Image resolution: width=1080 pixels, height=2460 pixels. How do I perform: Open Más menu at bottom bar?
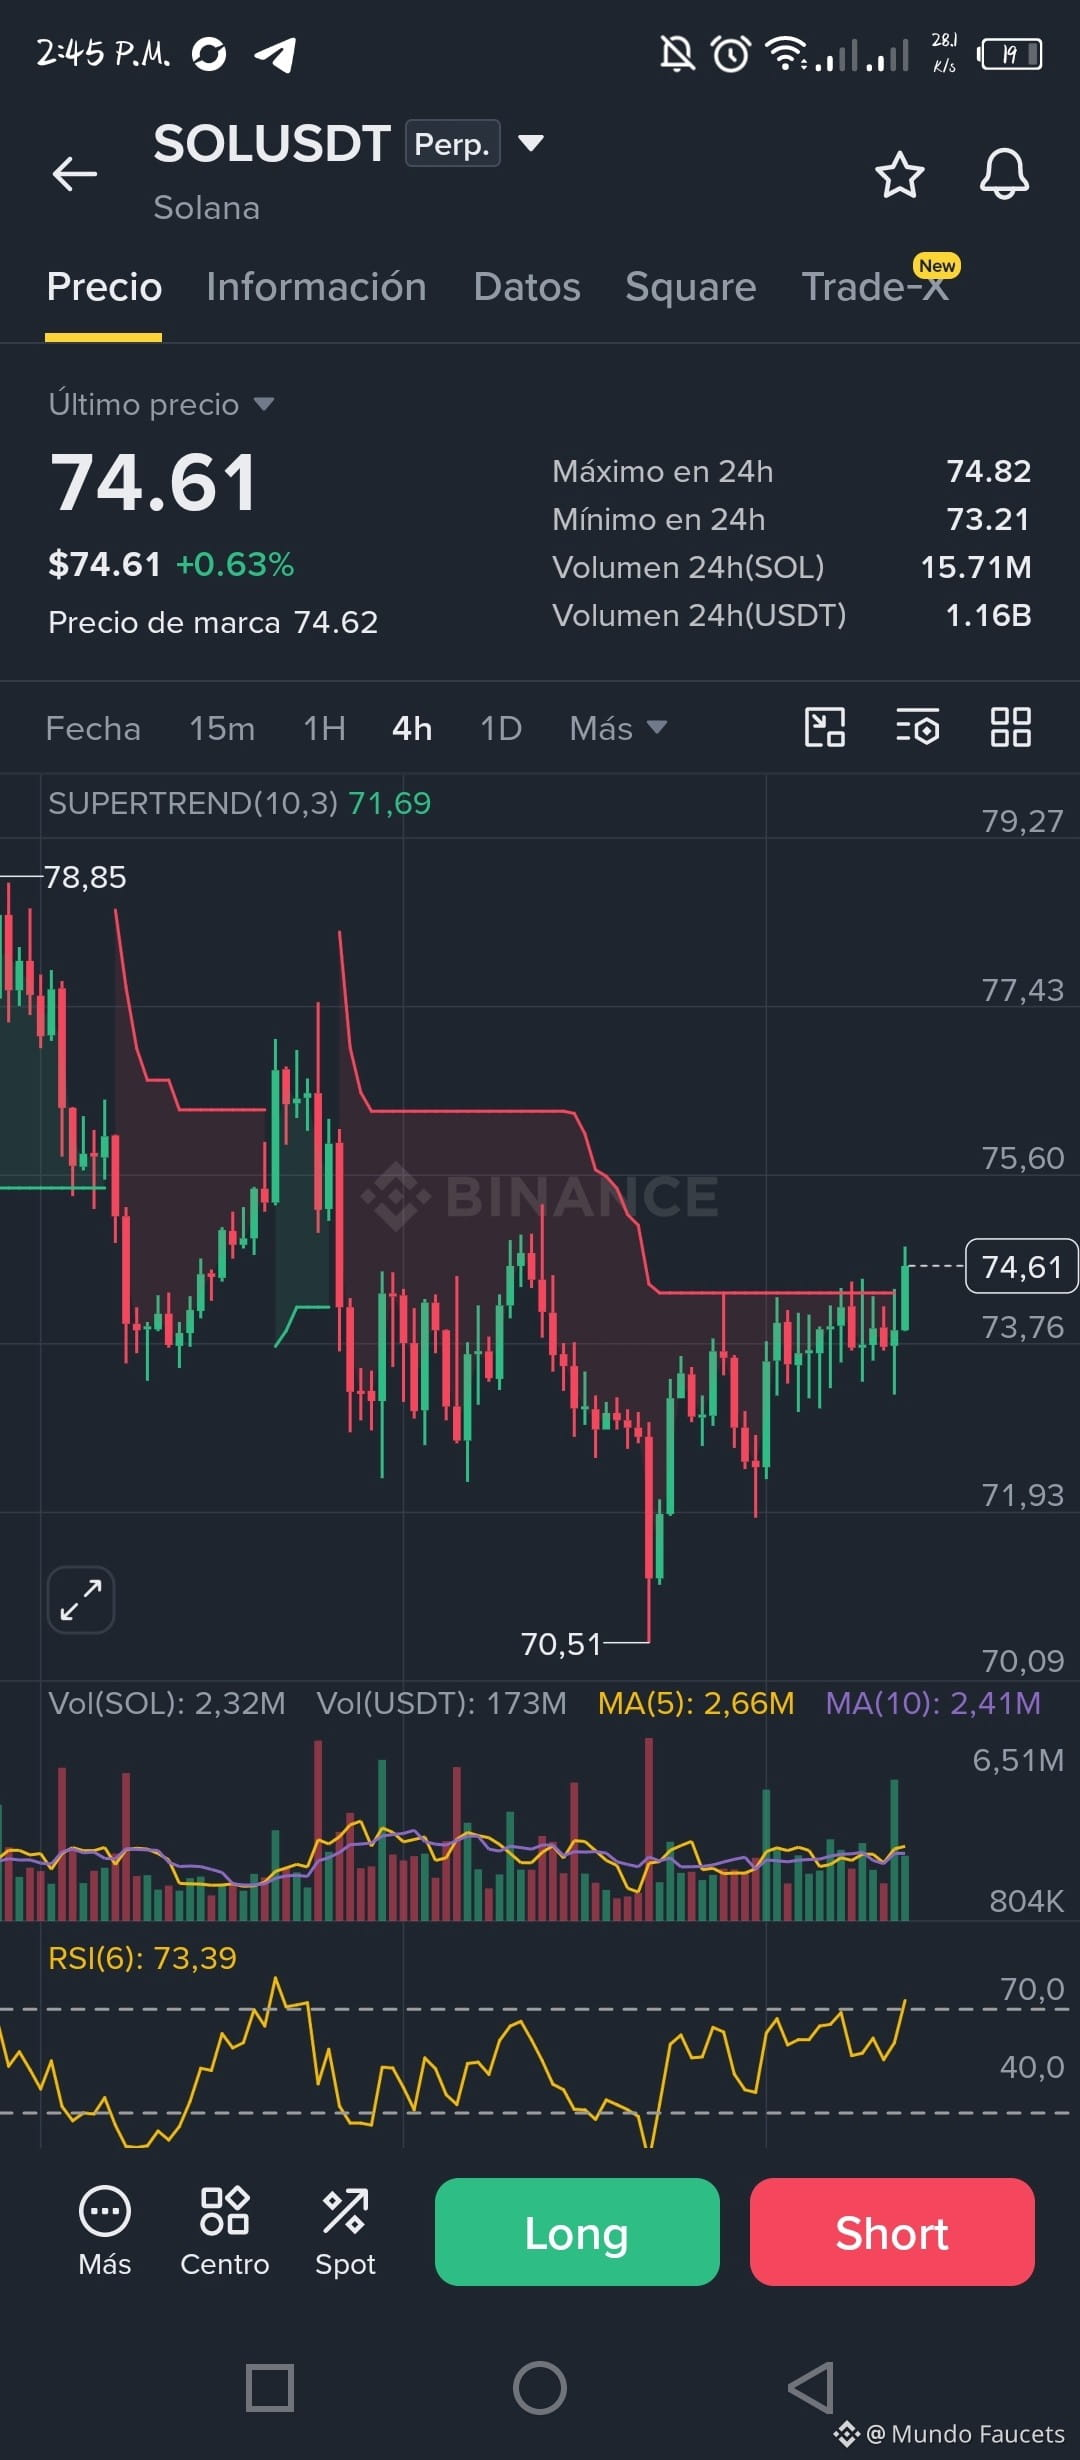click(104, 2232)
